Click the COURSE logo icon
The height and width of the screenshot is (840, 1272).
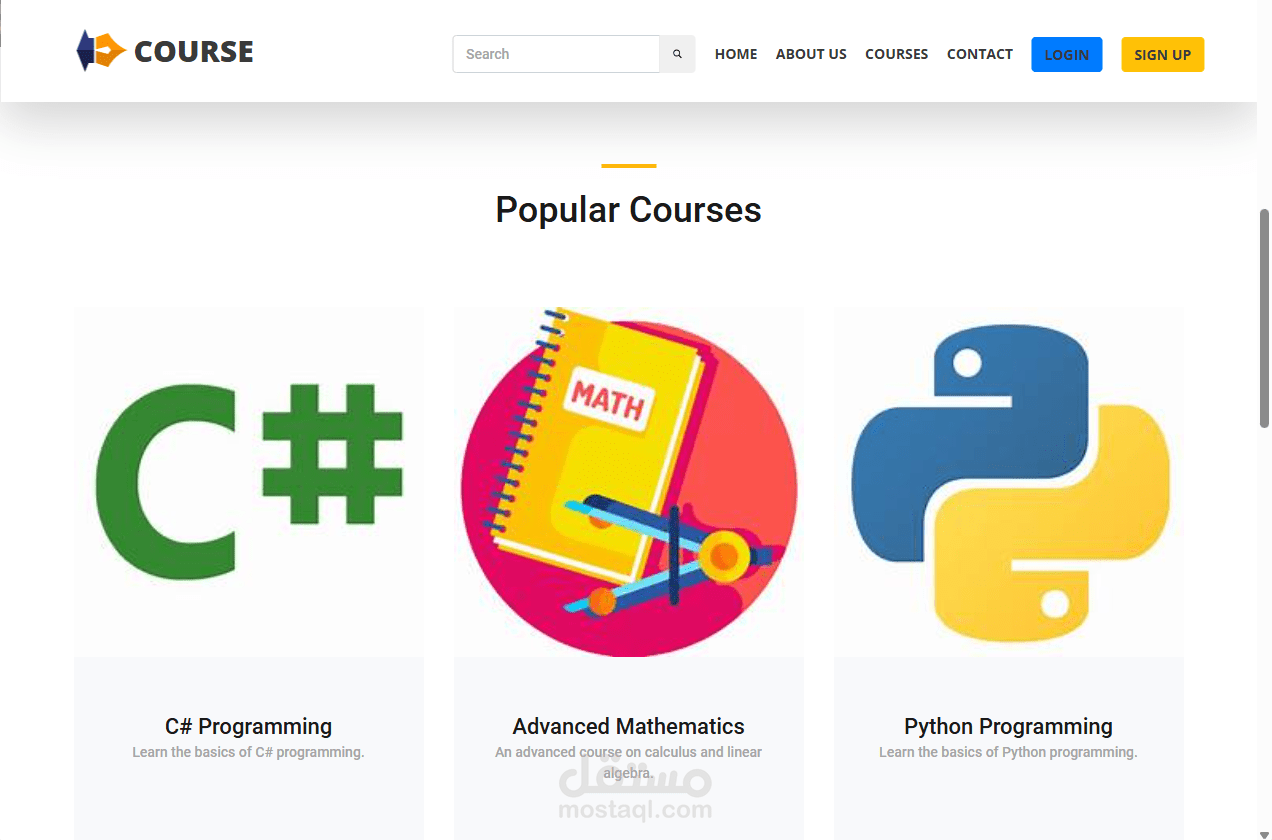[101, 51]
